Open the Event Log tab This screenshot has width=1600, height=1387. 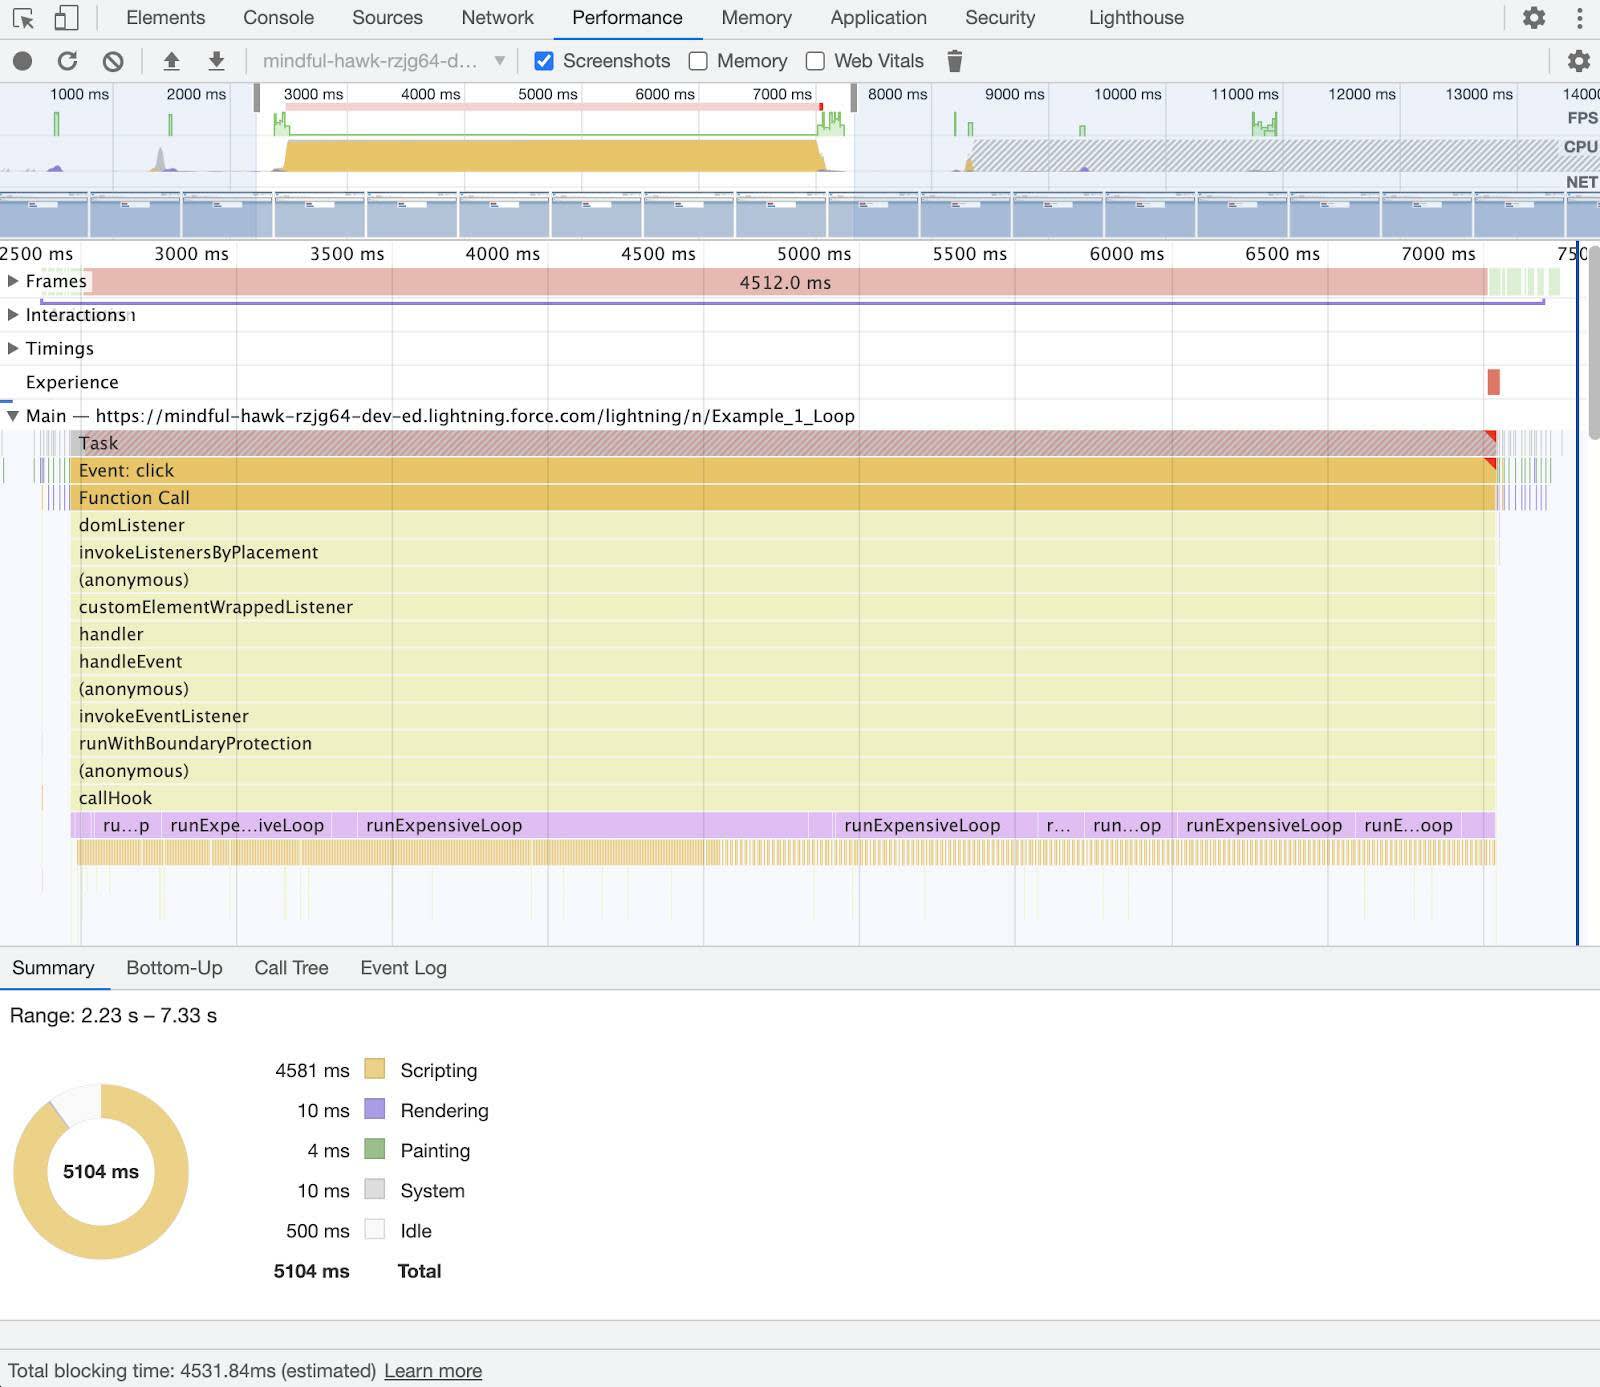click(403, 968)
